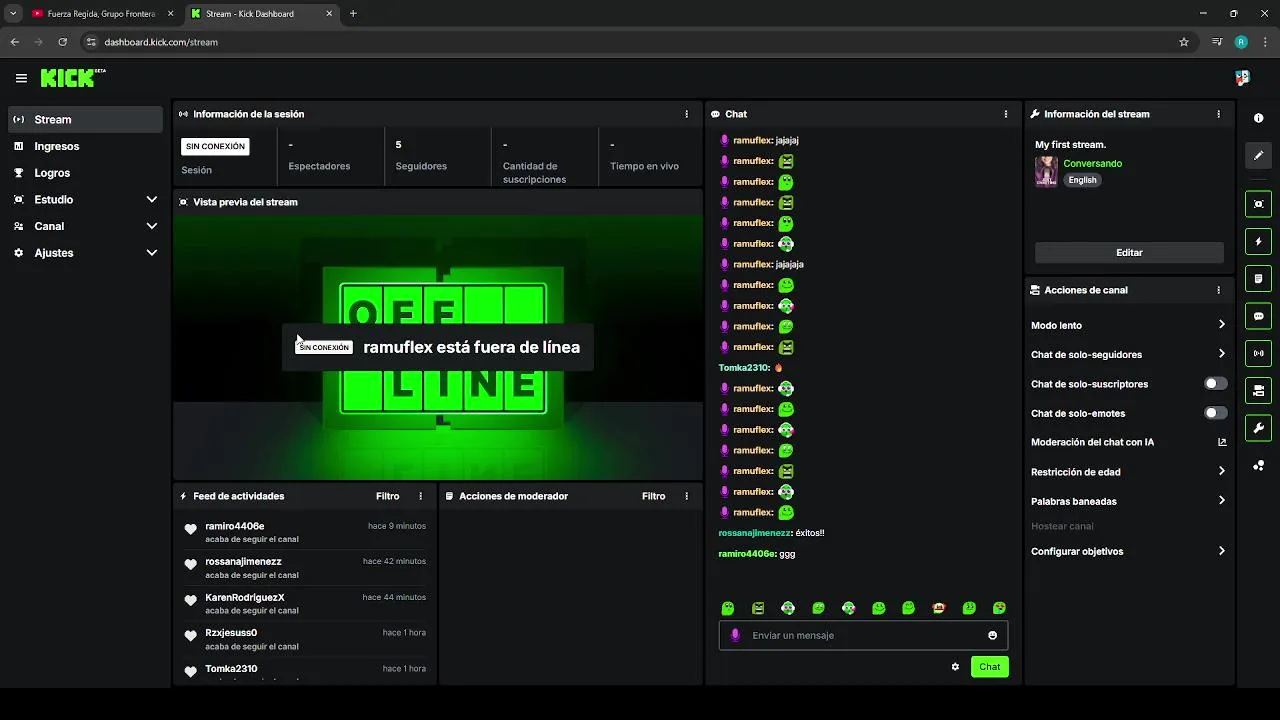Open external link for Moderación del chat con IA
The image size is (1280, 720).
click(1222, 442)
